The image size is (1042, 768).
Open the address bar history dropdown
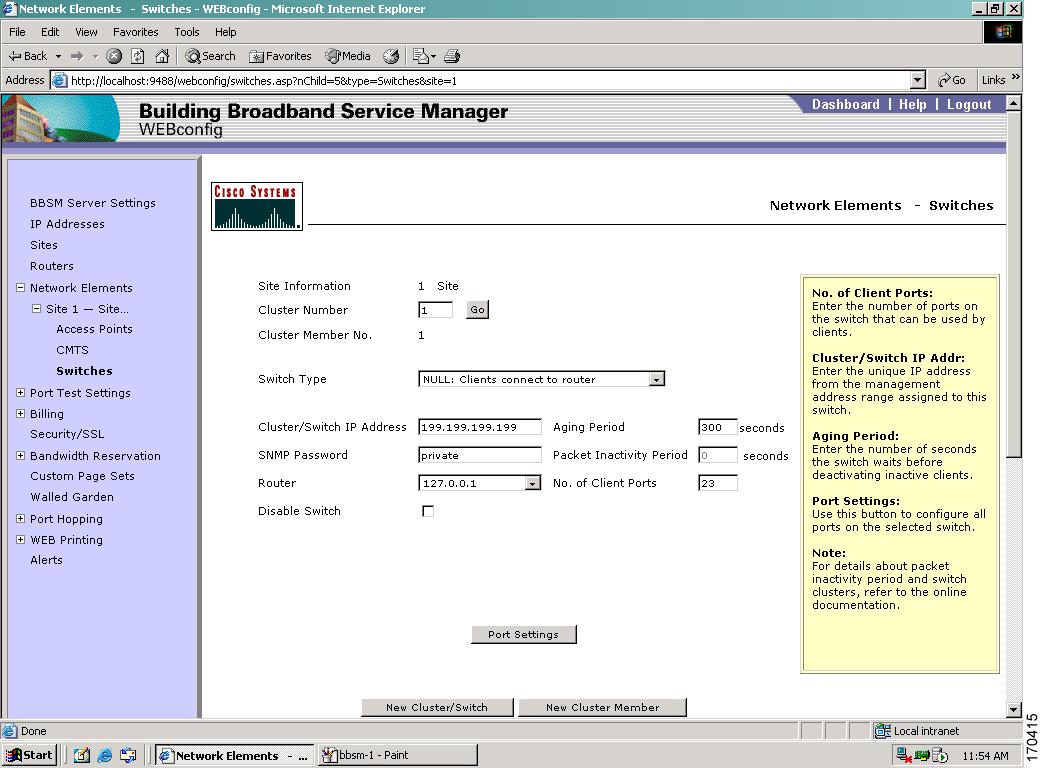(x=918, y=80)
